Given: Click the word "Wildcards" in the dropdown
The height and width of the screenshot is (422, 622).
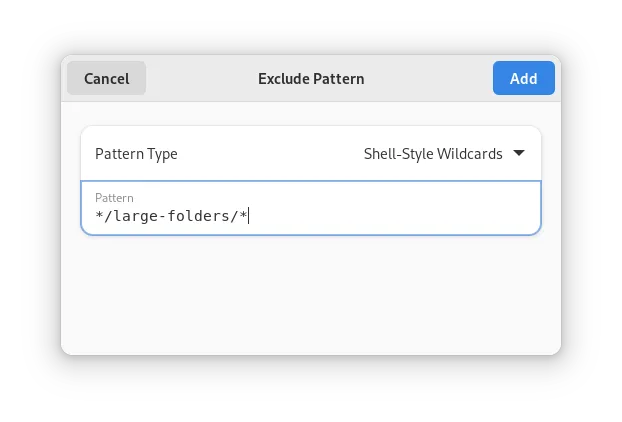Looking at the screenshot, I should click(x=470, y=154).
